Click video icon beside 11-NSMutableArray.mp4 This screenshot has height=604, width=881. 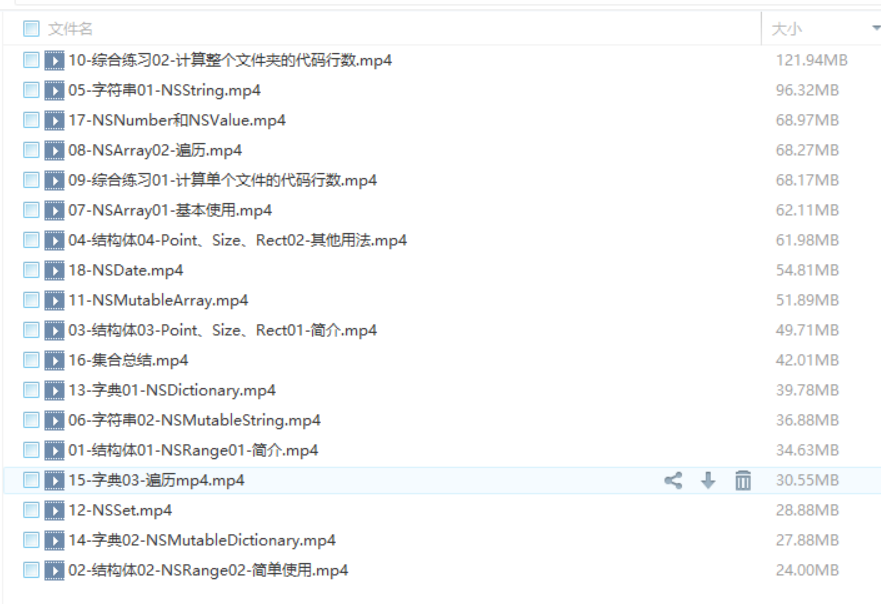(55, 301)
